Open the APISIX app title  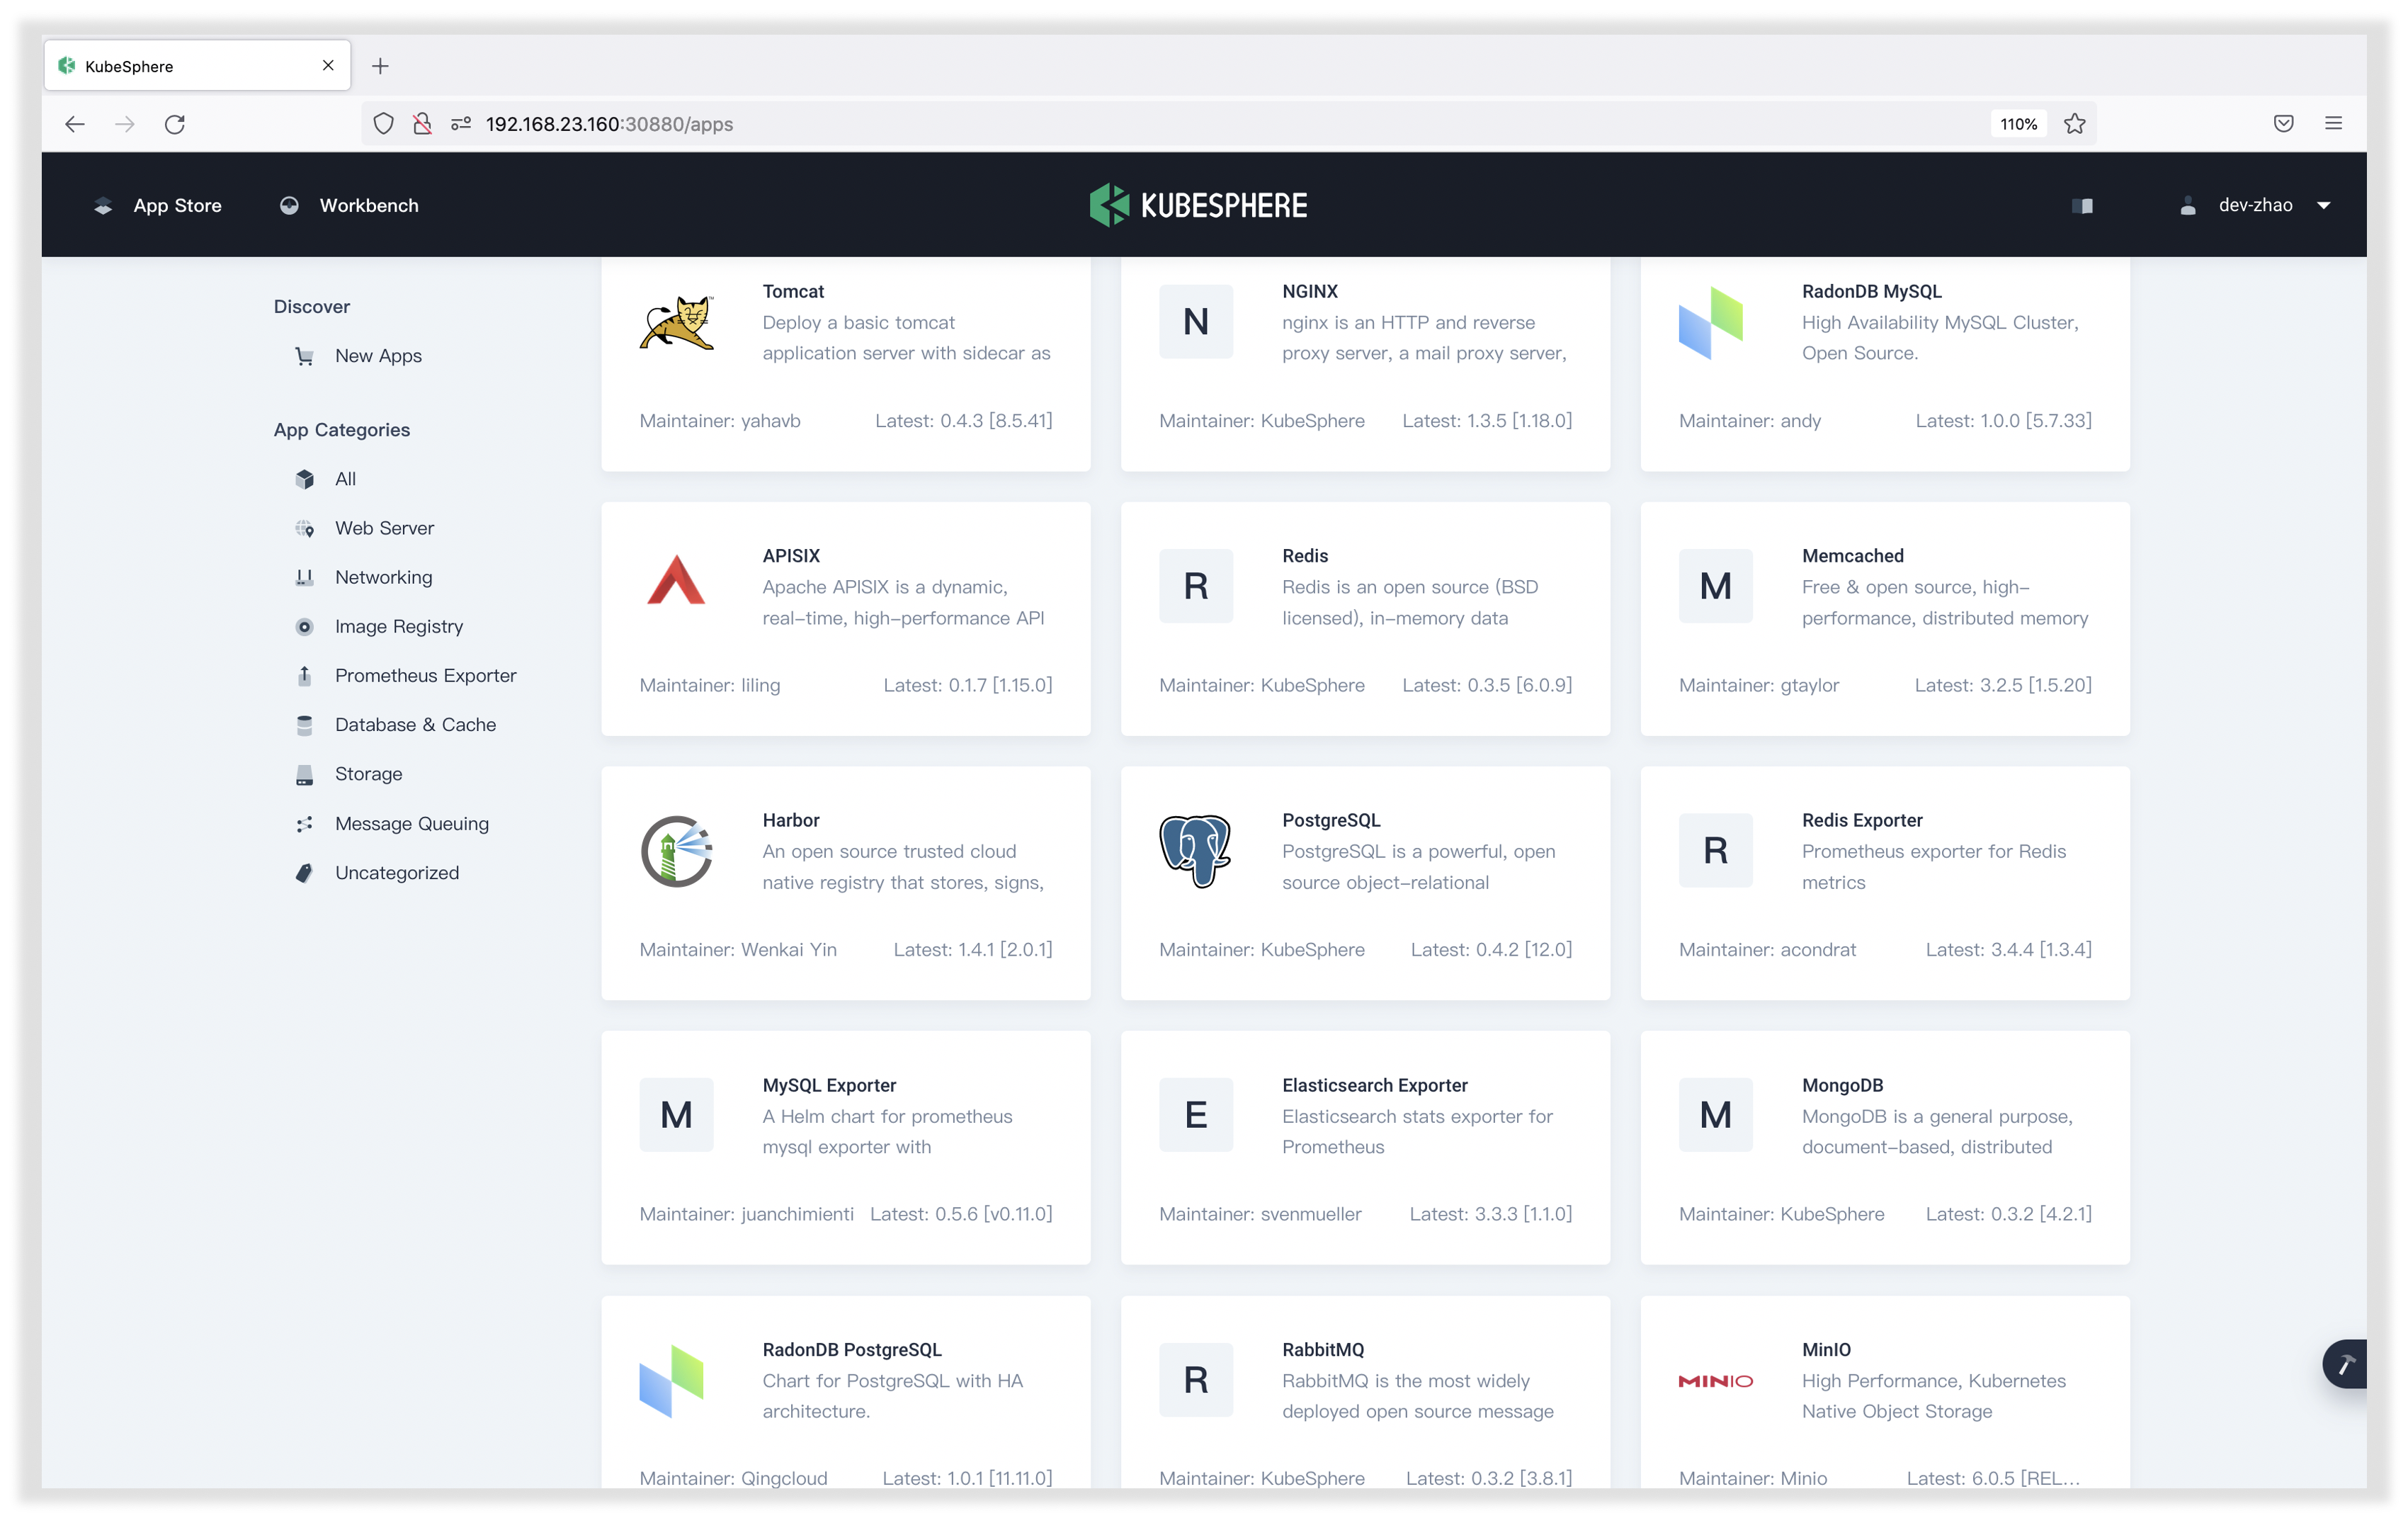(790, 556)
